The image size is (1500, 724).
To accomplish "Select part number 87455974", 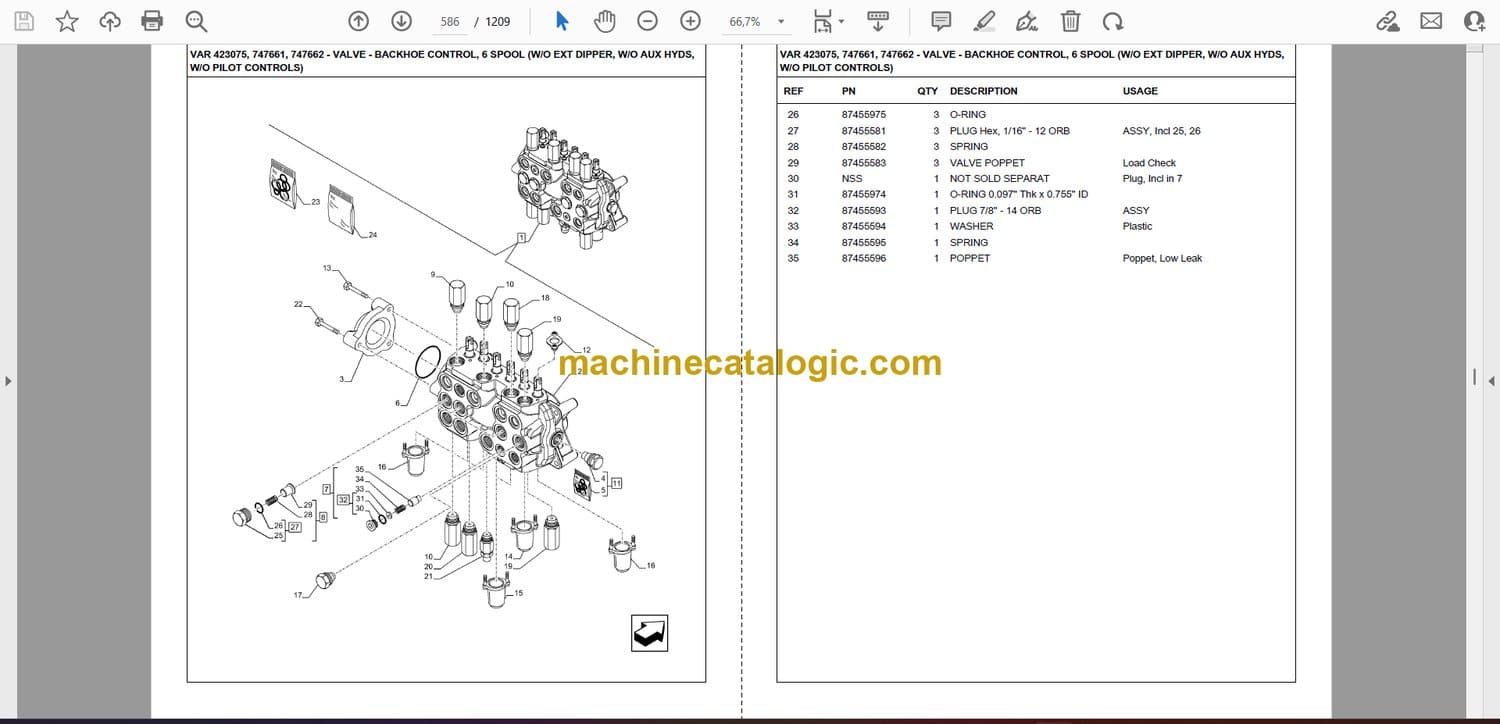I will (864, 194).
